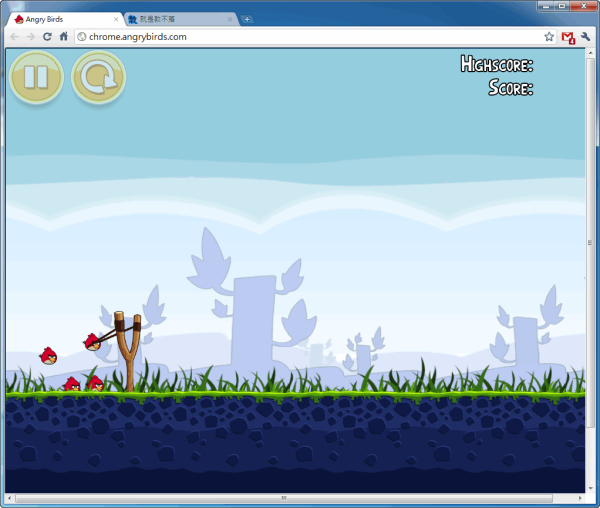This screenshot has width=600, height=508.
Task: Open the Chrome wrench settings menu
Action: 585,37
